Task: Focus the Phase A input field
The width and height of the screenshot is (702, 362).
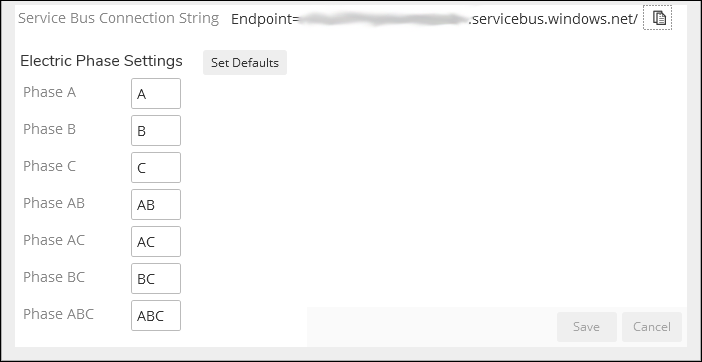Action: tap(156, 94)
